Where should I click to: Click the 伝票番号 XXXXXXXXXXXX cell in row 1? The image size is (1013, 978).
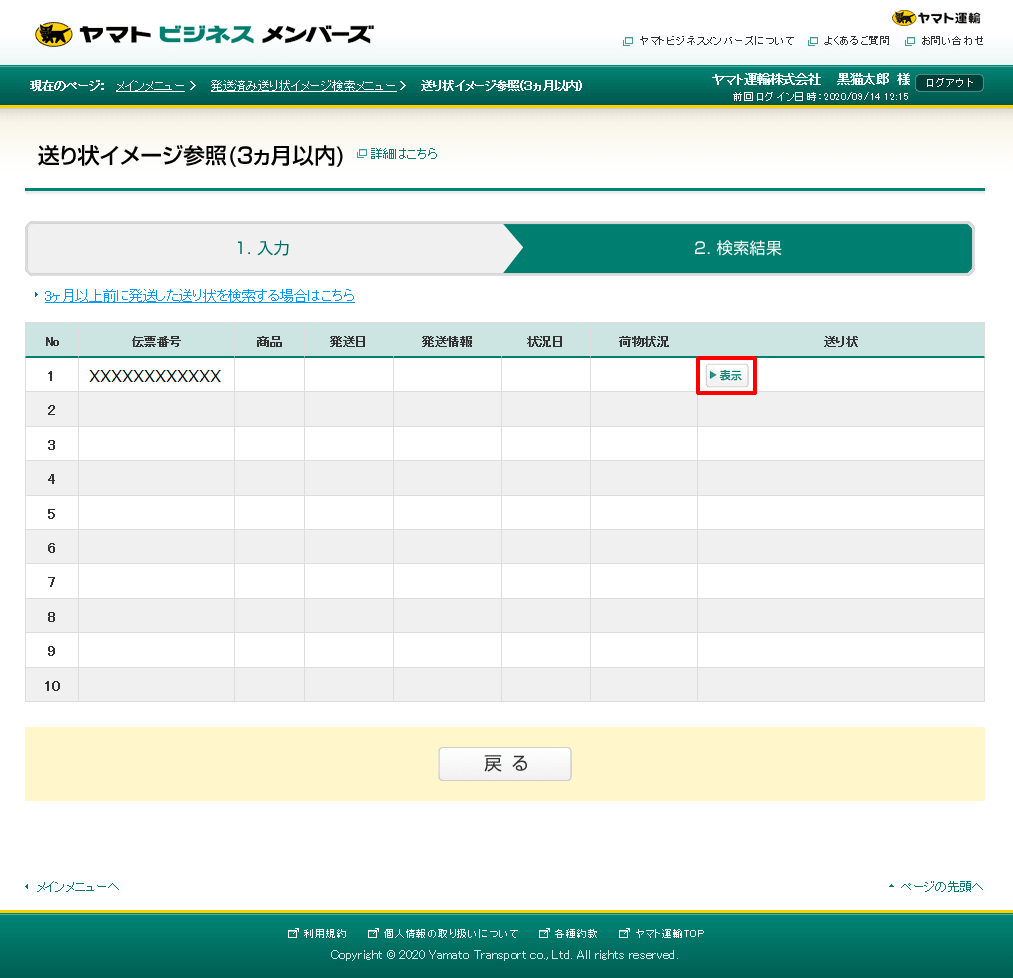click(x=155, y=375)
